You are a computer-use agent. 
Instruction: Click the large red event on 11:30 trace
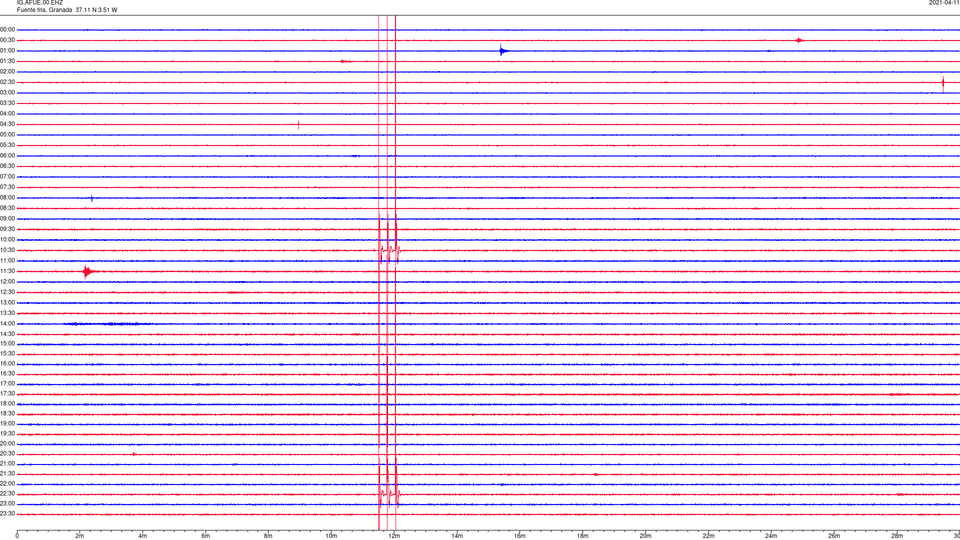(89, 271)
